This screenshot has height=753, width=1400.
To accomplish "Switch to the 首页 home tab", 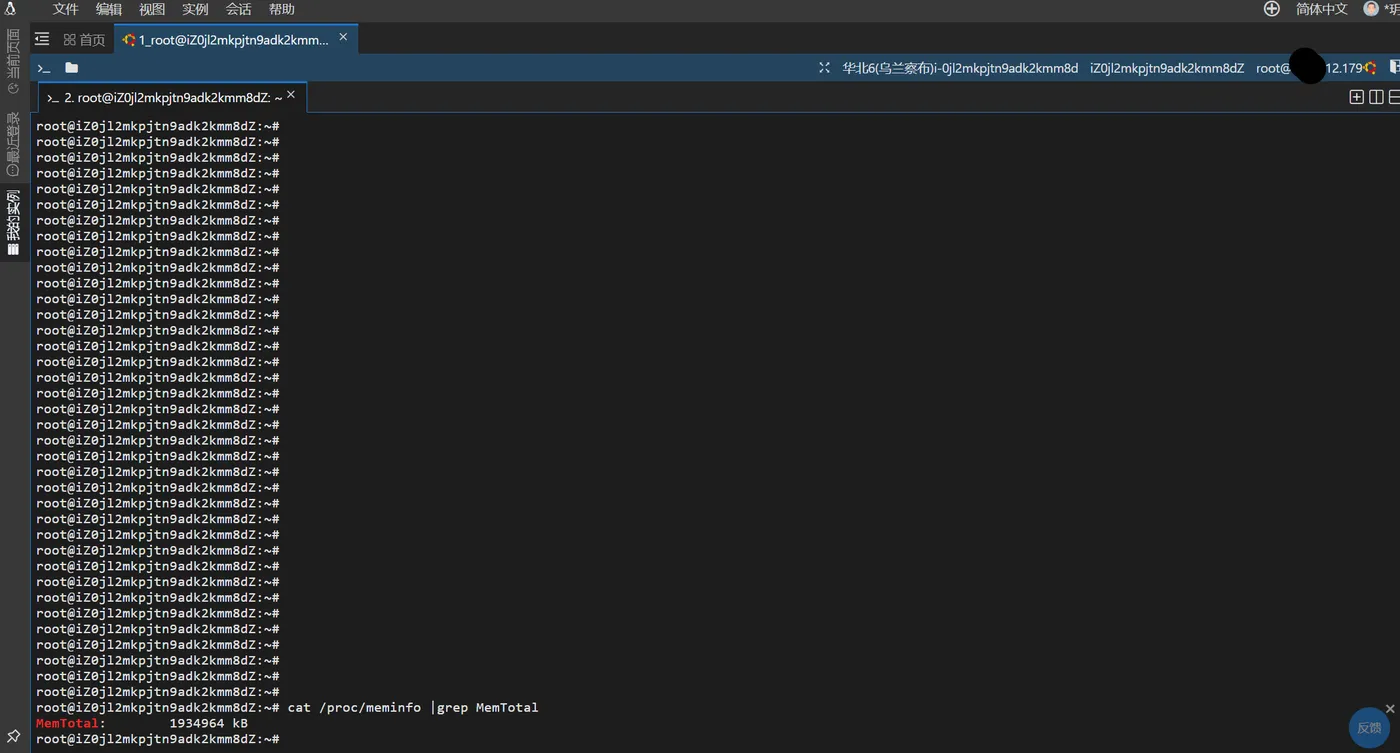I will [x=84, y=40].
